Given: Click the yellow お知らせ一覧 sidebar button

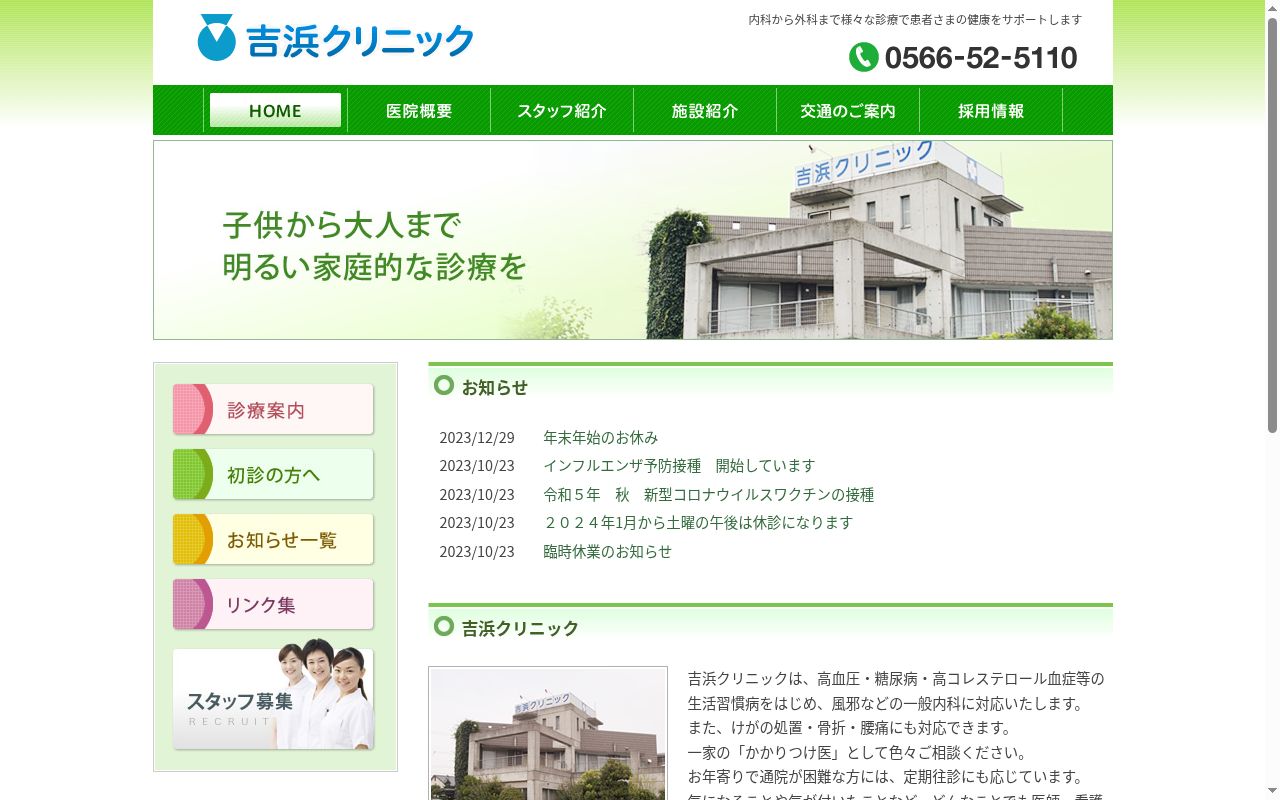Looking at the screenshot, I should 273,539.
